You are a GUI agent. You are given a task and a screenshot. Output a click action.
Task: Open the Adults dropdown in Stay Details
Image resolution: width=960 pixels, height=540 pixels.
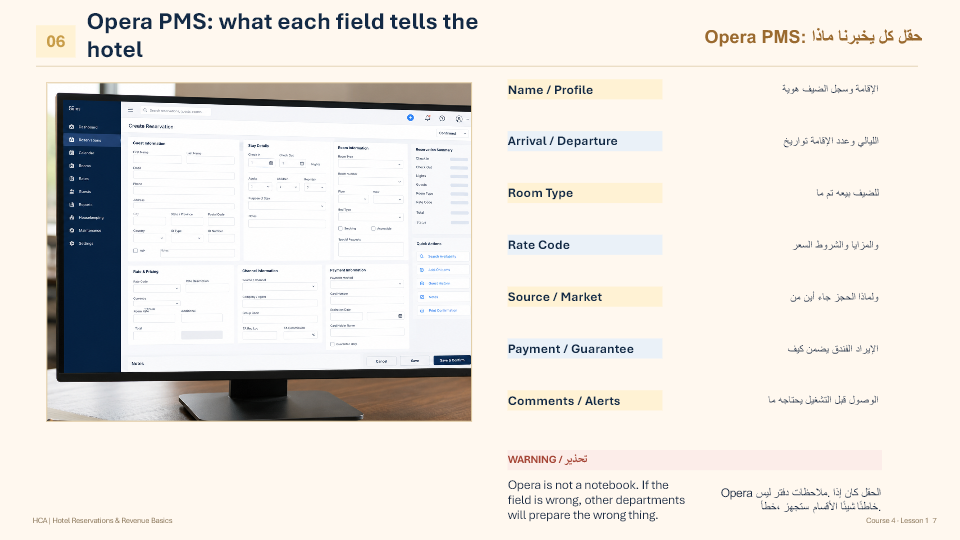click(x=260, y=186)
